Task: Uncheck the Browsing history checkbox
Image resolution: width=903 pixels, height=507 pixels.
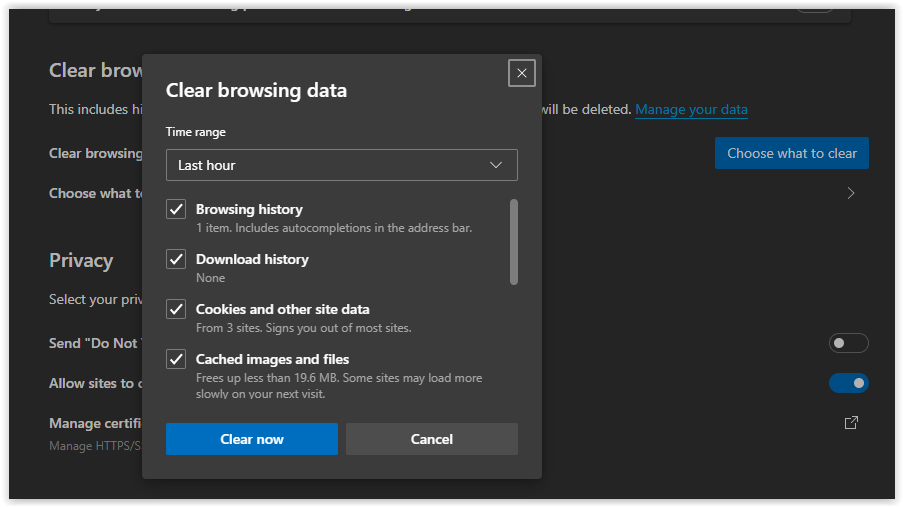Action: (176, 209)
